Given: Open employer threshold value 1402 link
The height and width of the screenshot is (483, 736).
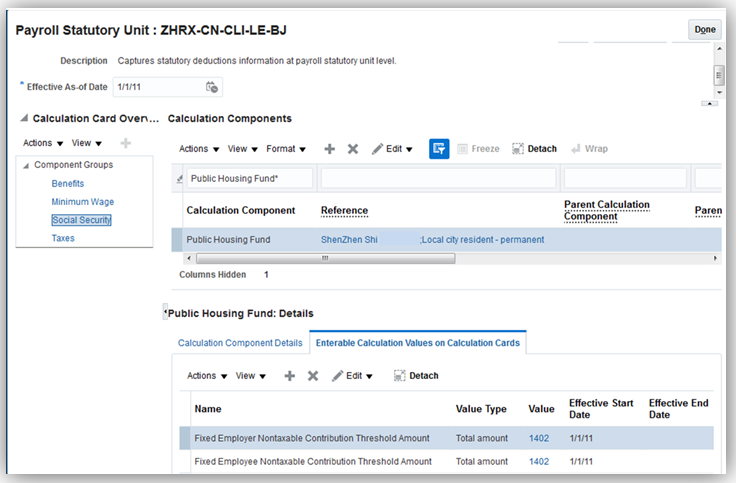Looking at the screenshot, I should coord(539,438).
